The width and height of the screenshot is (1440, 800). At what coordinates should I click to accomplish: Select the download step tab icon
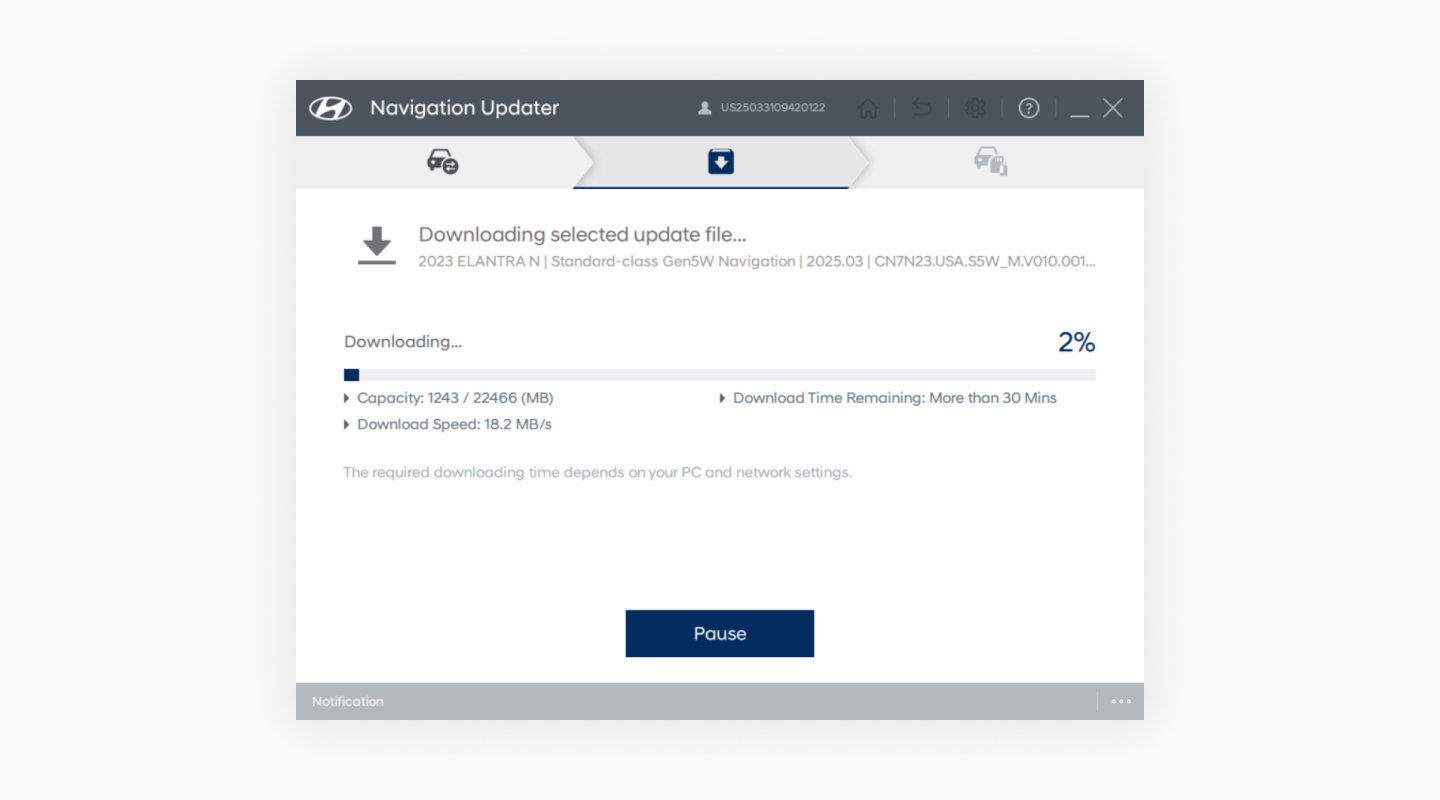coord(721,161)
